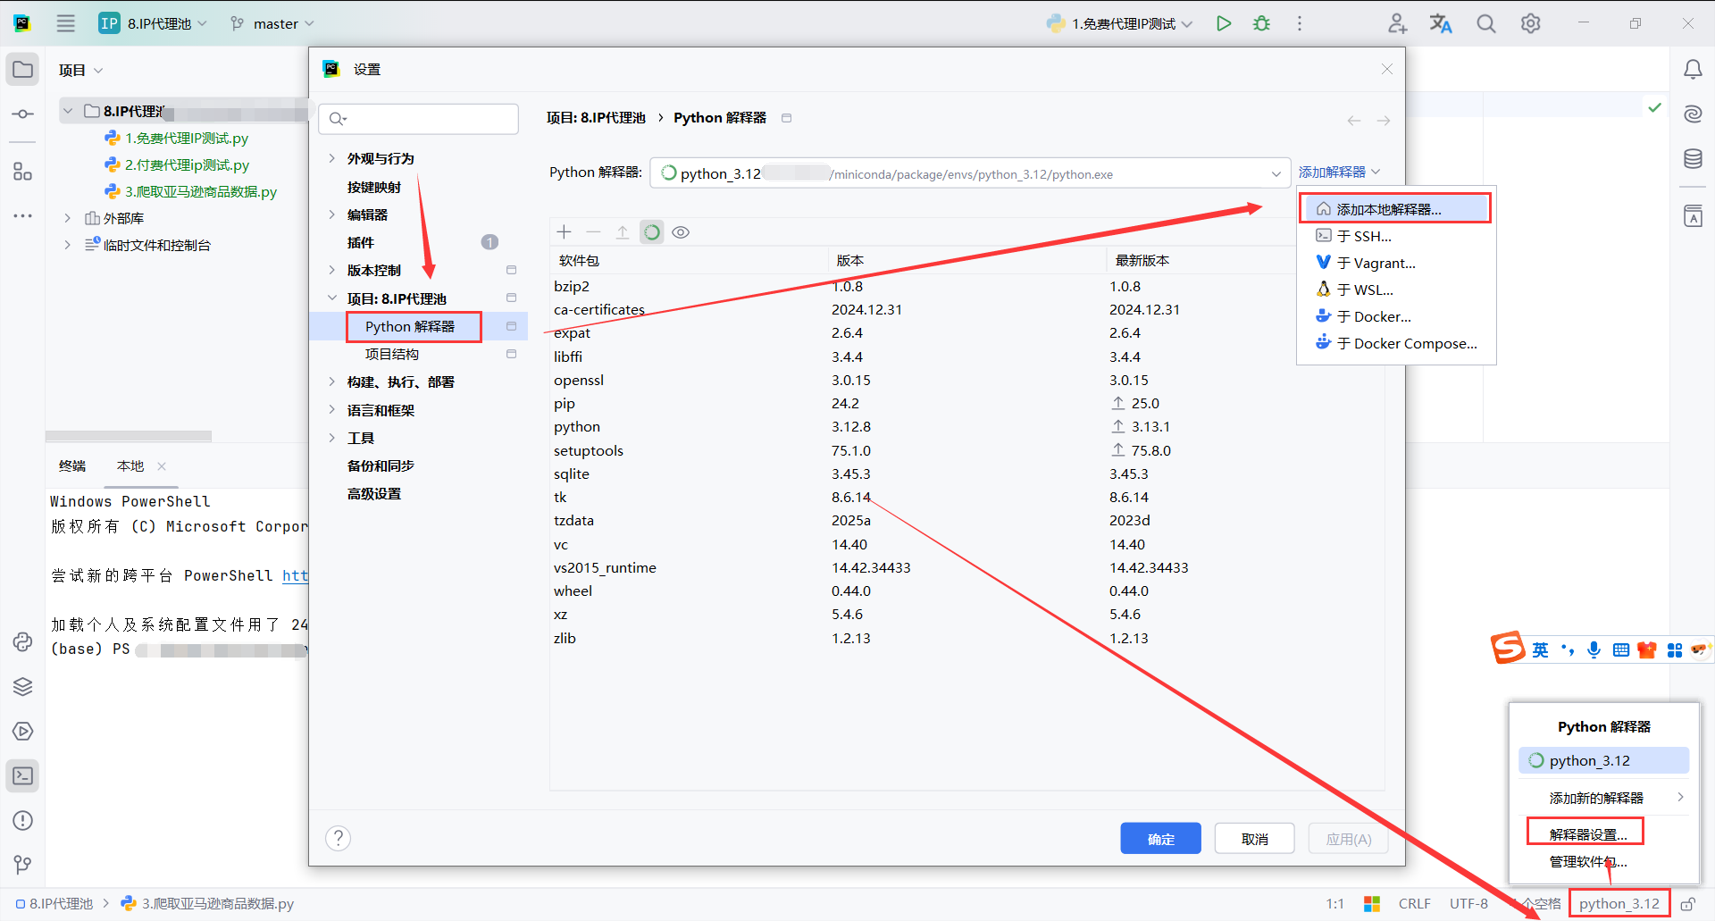Select 添加本地解释器 menu entry
Image resolution: width=1715 pixels, height=921 pixels.
[x=1395, y=209]
